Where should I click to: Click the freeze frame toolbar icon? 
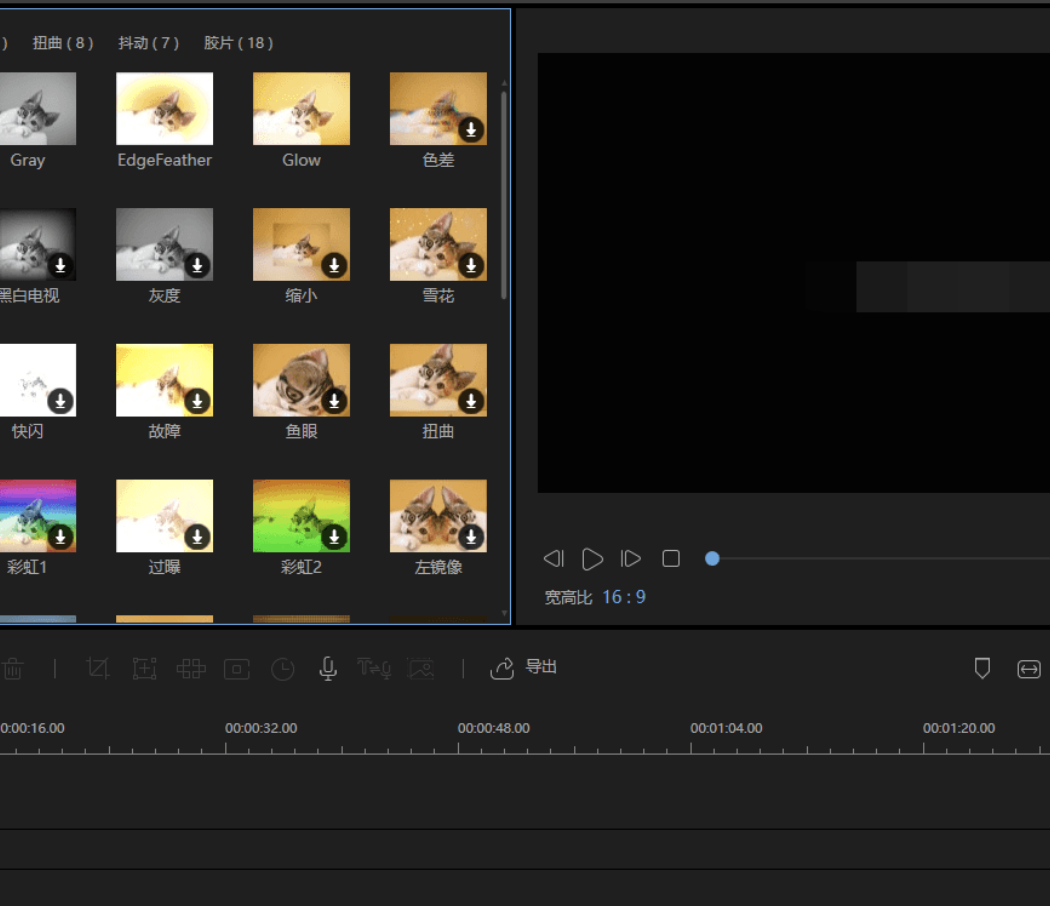pyautogui.click(x=237, y=669)
